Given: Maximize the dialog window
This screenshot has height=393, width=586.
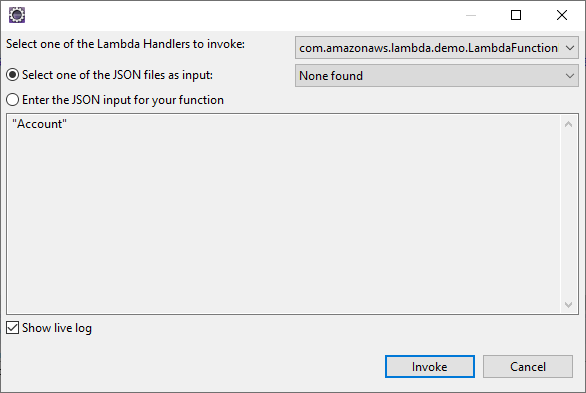Looking at the screenshot, I should coord(516,15).
